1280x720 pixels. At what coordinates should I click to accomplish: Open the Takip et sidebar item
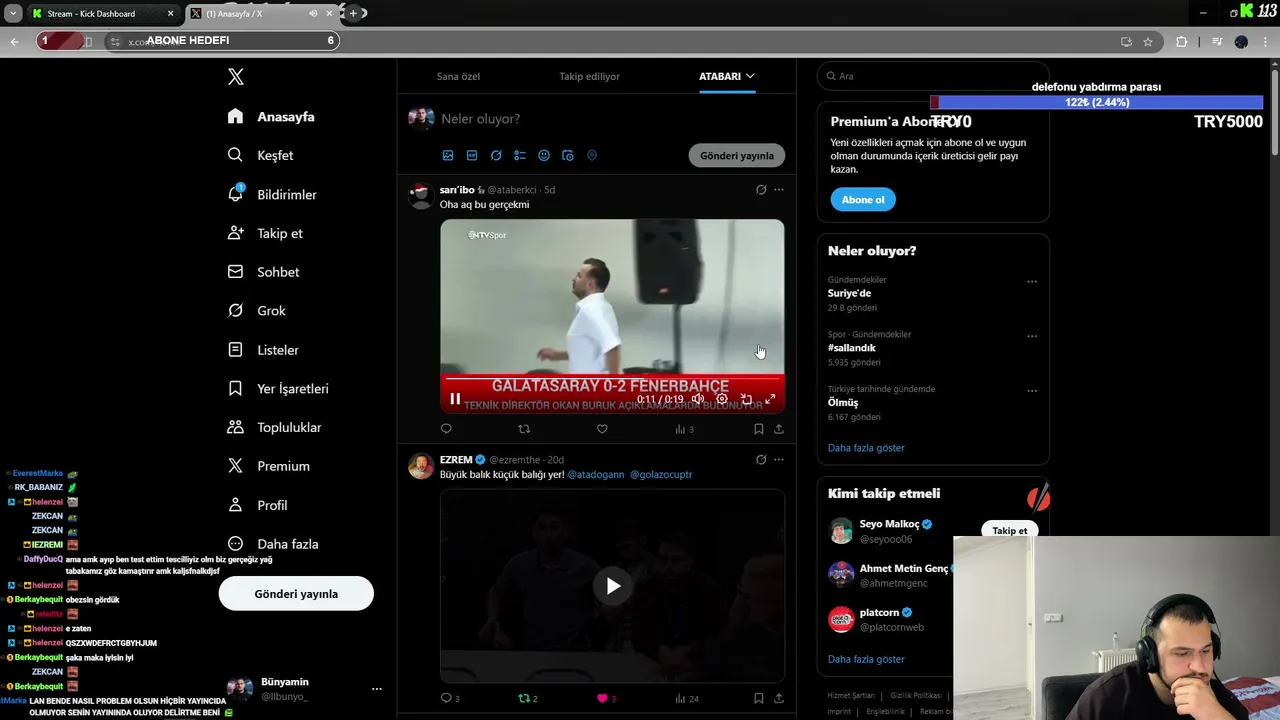click(265, 233)
